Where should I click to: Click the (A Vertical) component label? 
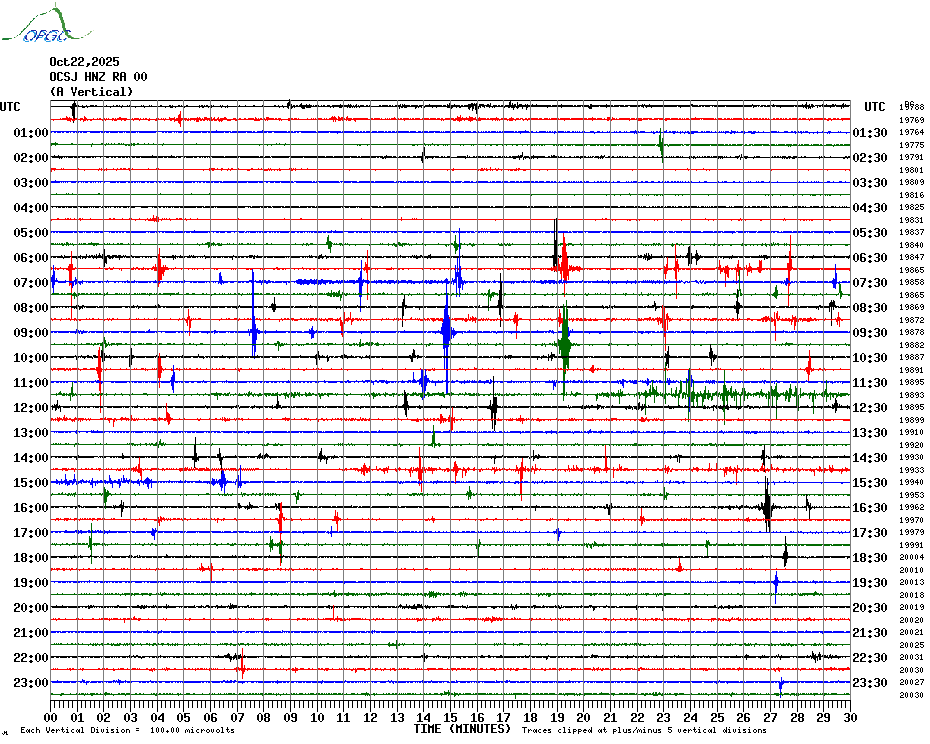point(91,92)
